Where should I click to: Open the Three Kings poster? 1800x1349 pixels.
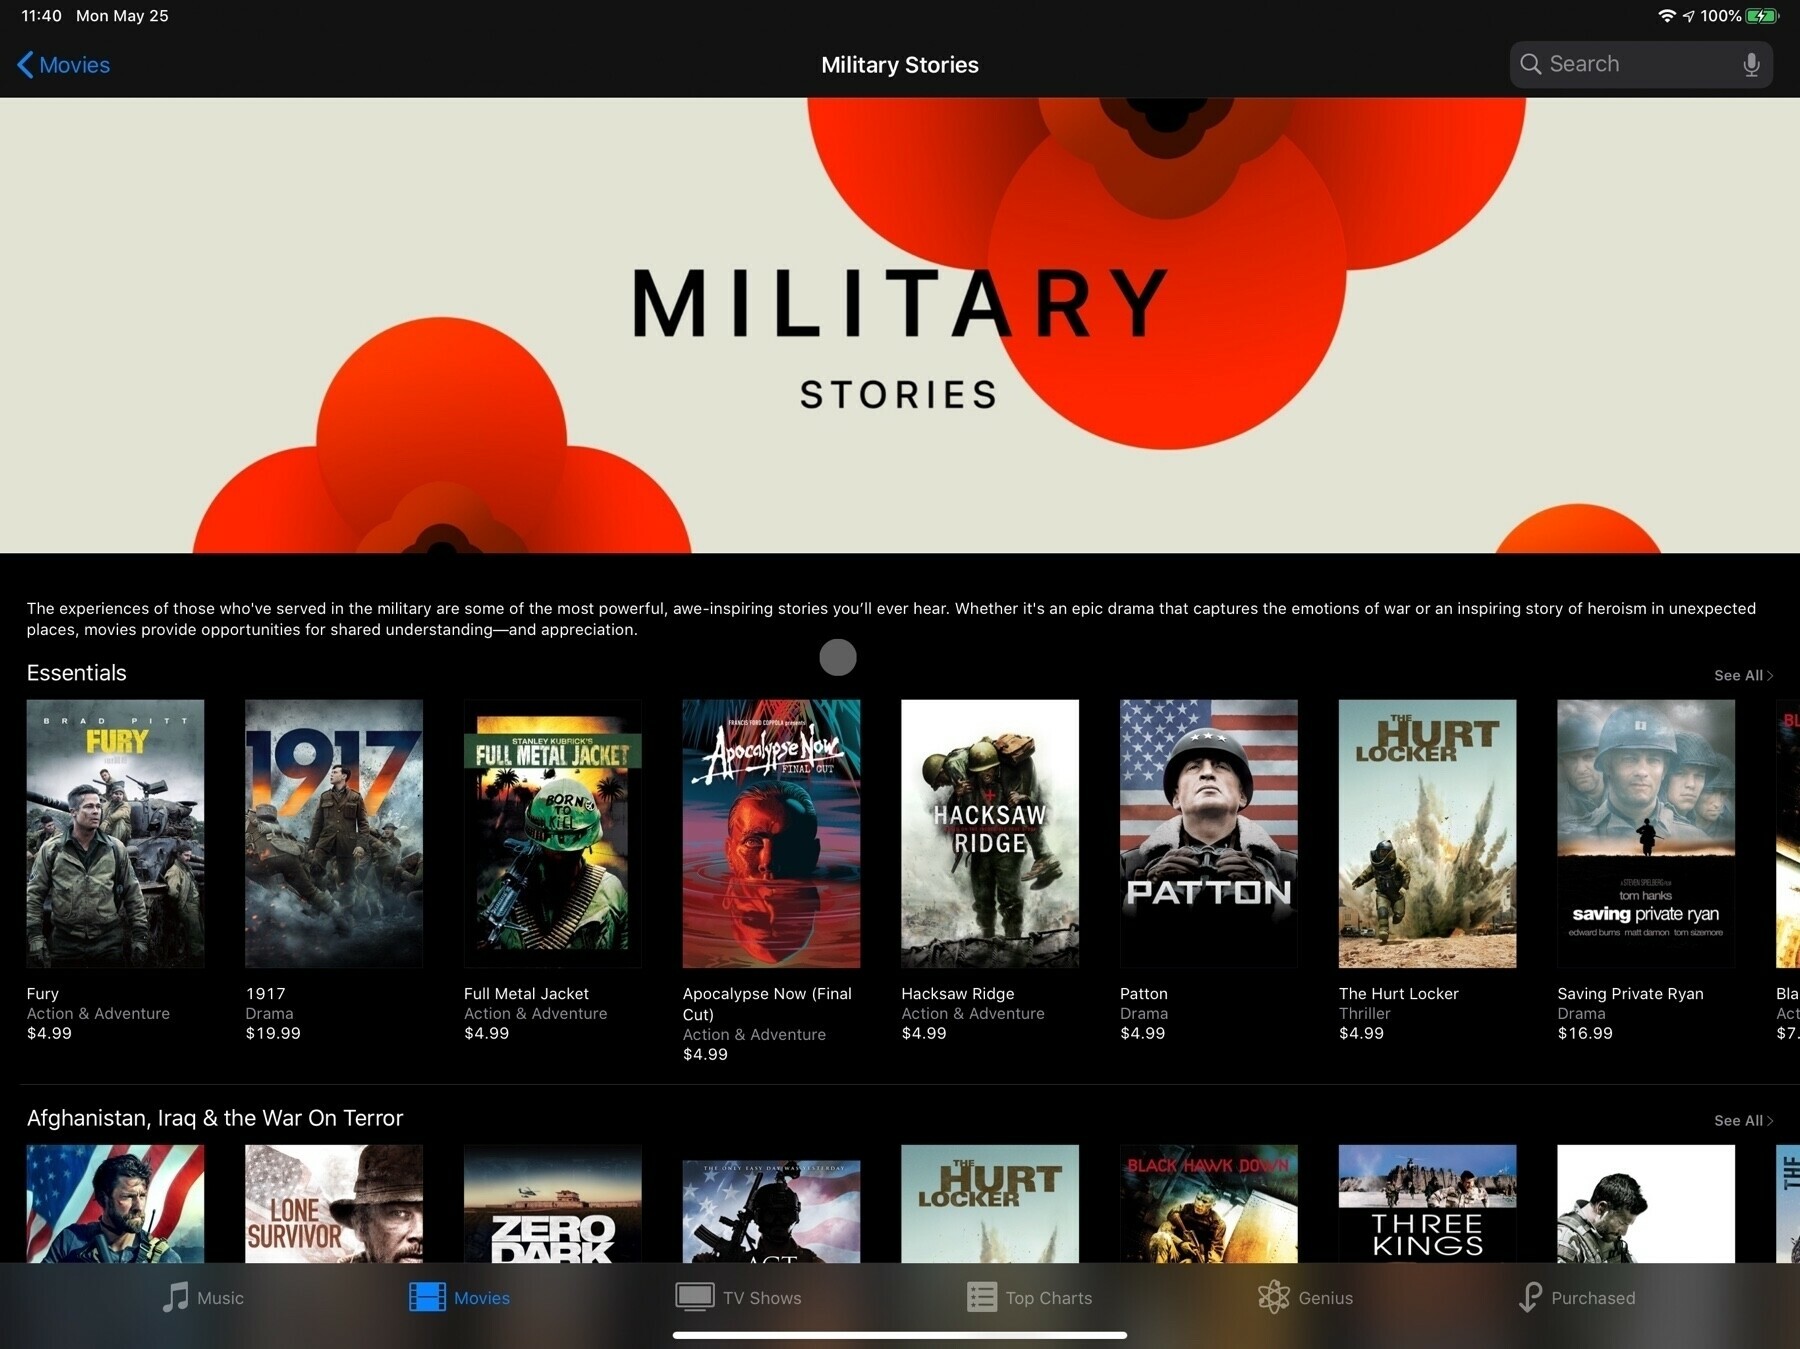point(1427,1204)
